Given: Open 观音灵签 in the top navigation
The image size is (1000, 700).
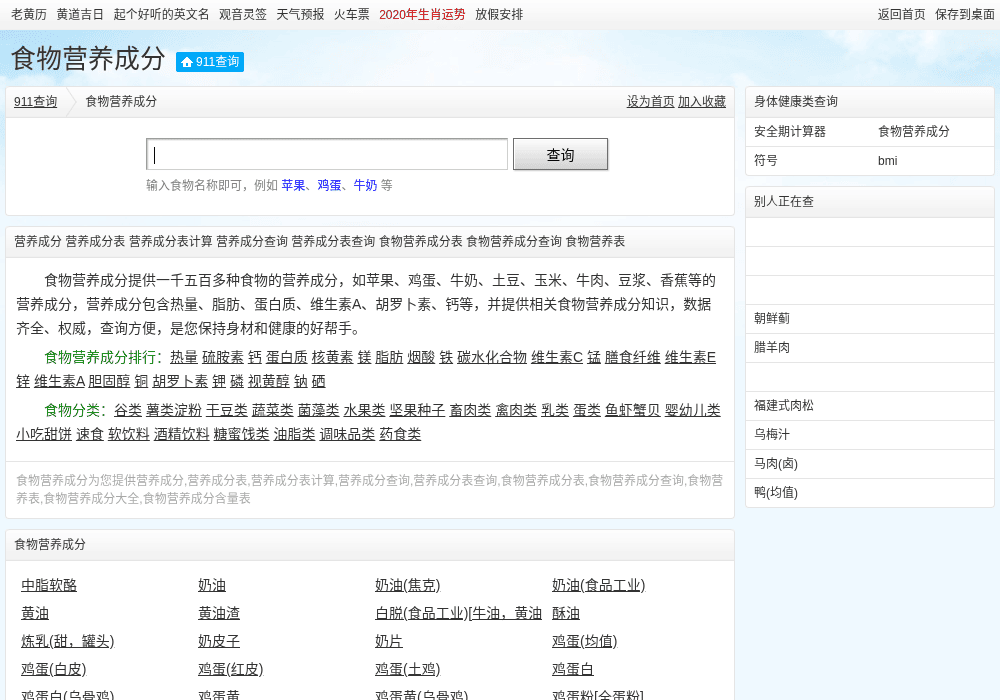Looking at the screenshot, I should [x=242, y=14].
